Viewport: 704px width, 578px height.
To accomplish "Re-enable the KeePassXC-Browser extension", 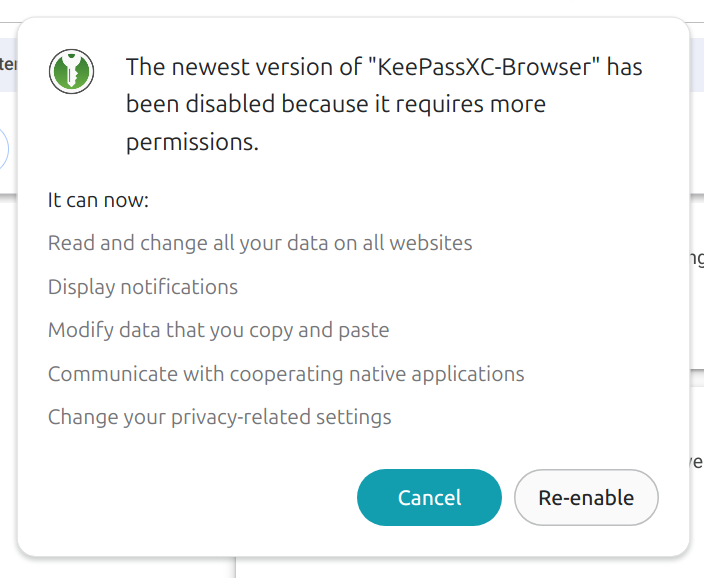I will click(x=586, y=497).
